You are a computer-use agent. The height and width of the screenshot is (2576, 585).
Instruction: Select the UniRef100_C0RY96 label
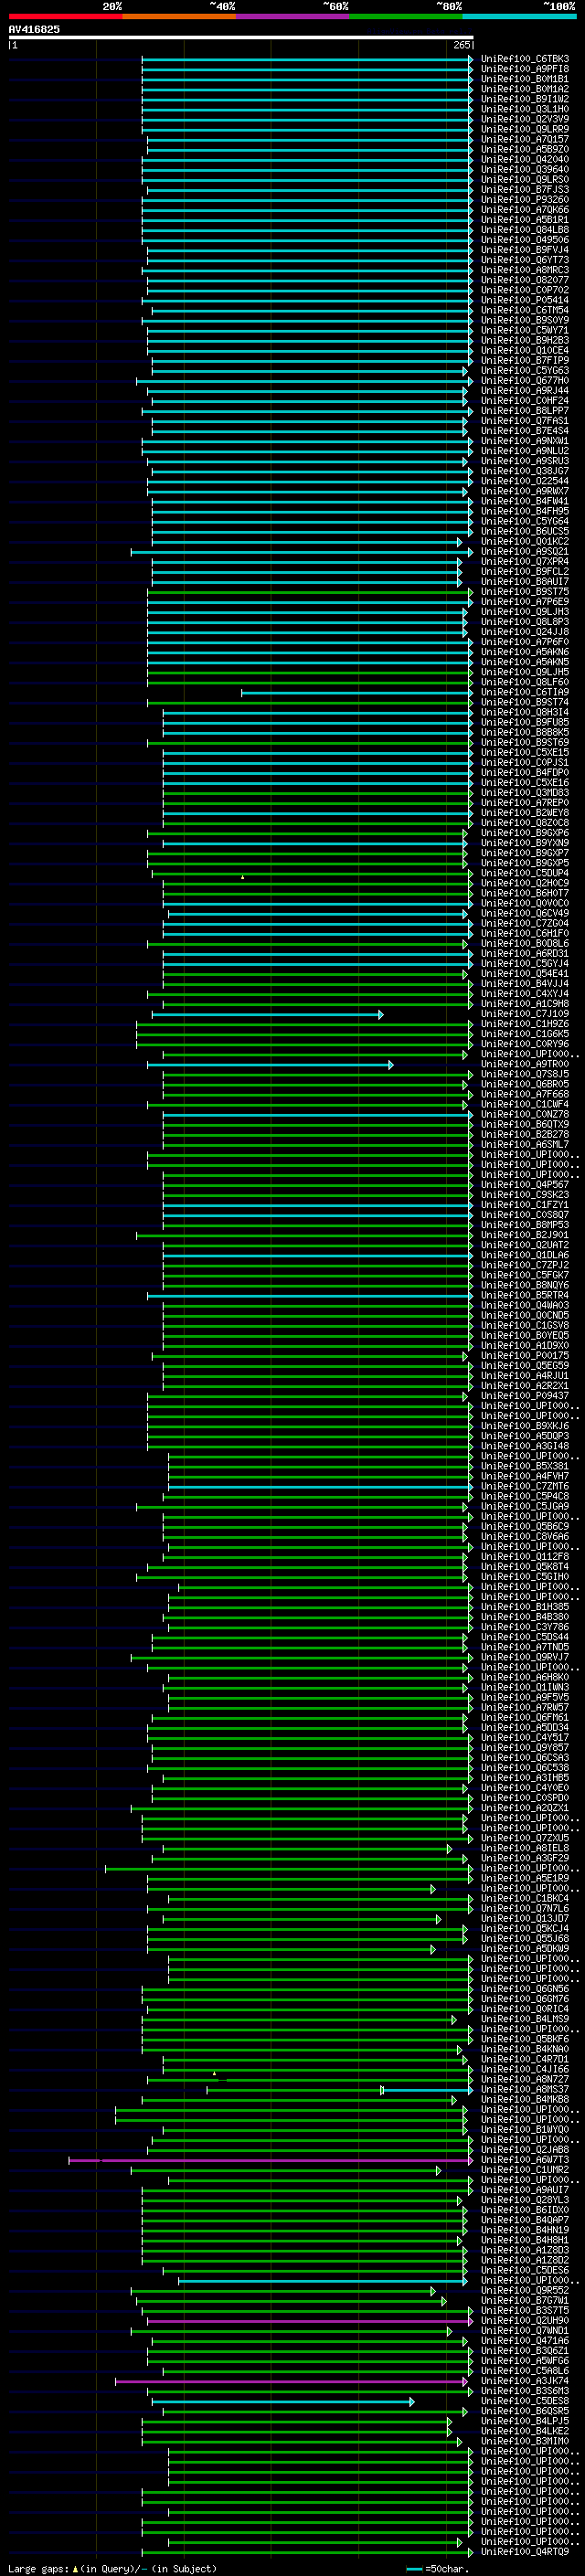525,1044
